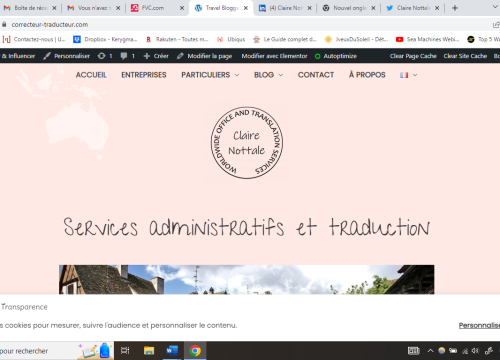Screen dimensions: 500x360
Task: Close the Travel Blogger tab
Action: pos(246,8)
